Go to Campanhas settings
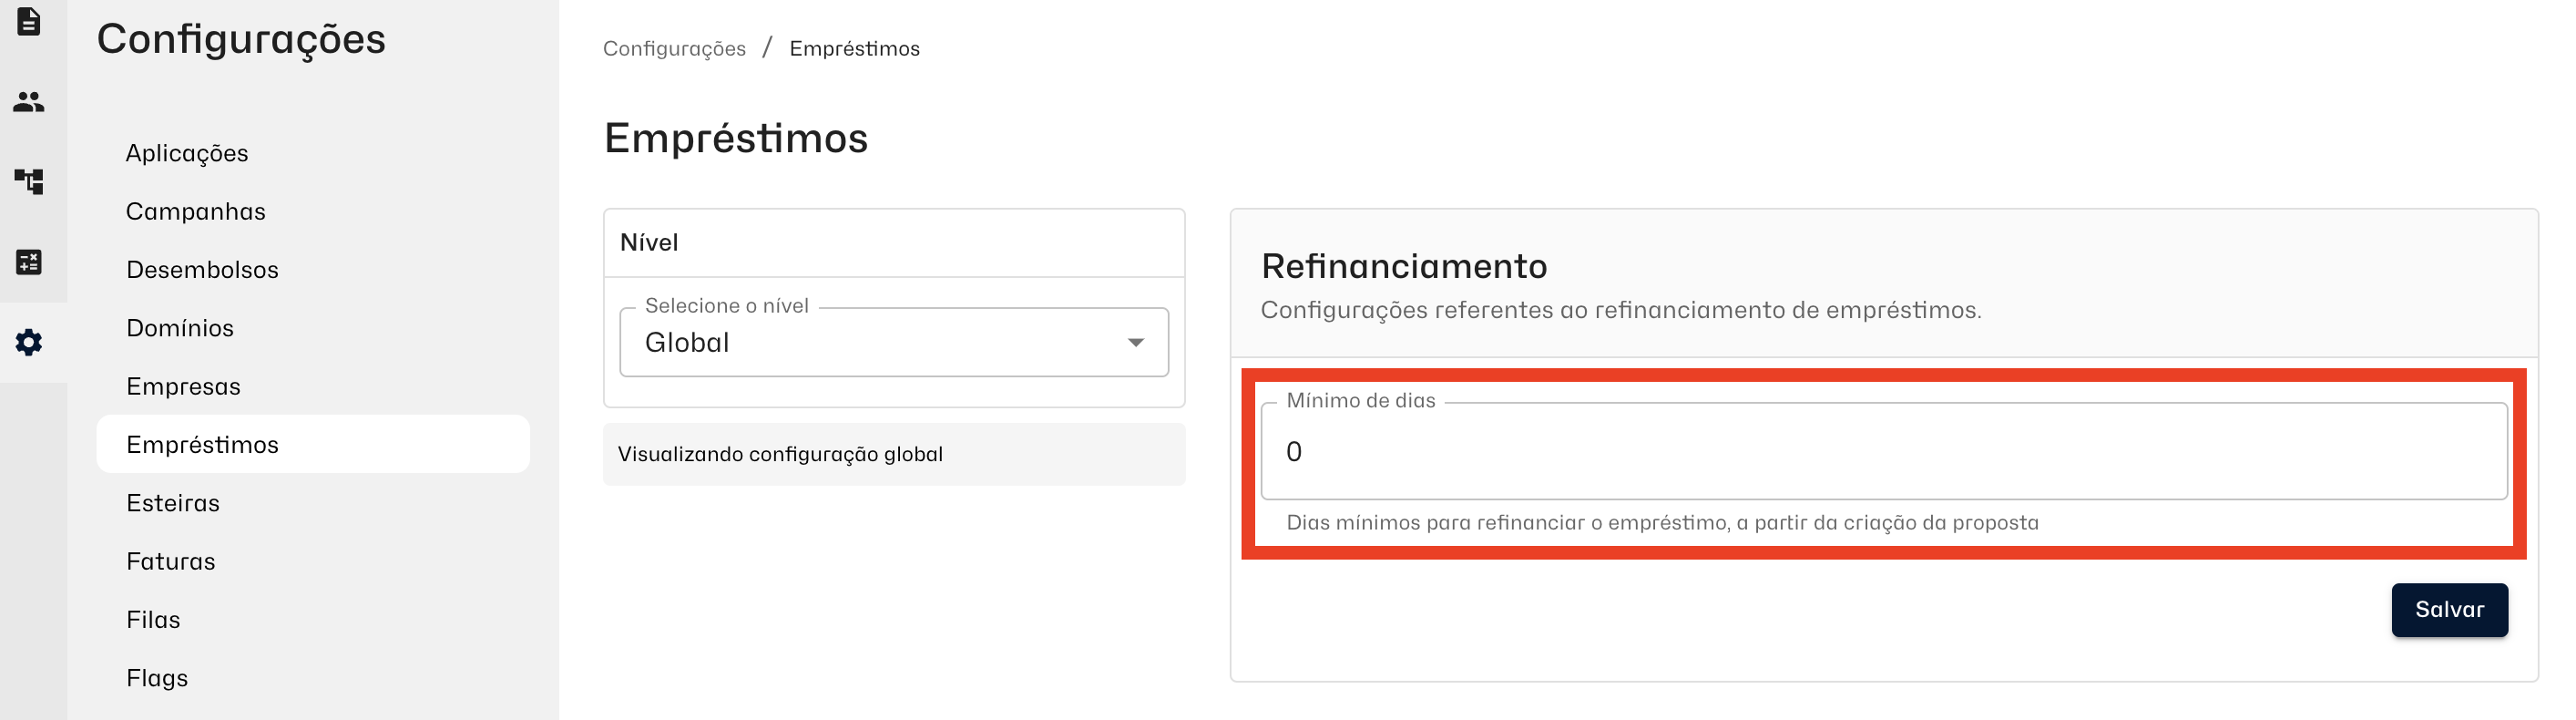 point(196,211)
